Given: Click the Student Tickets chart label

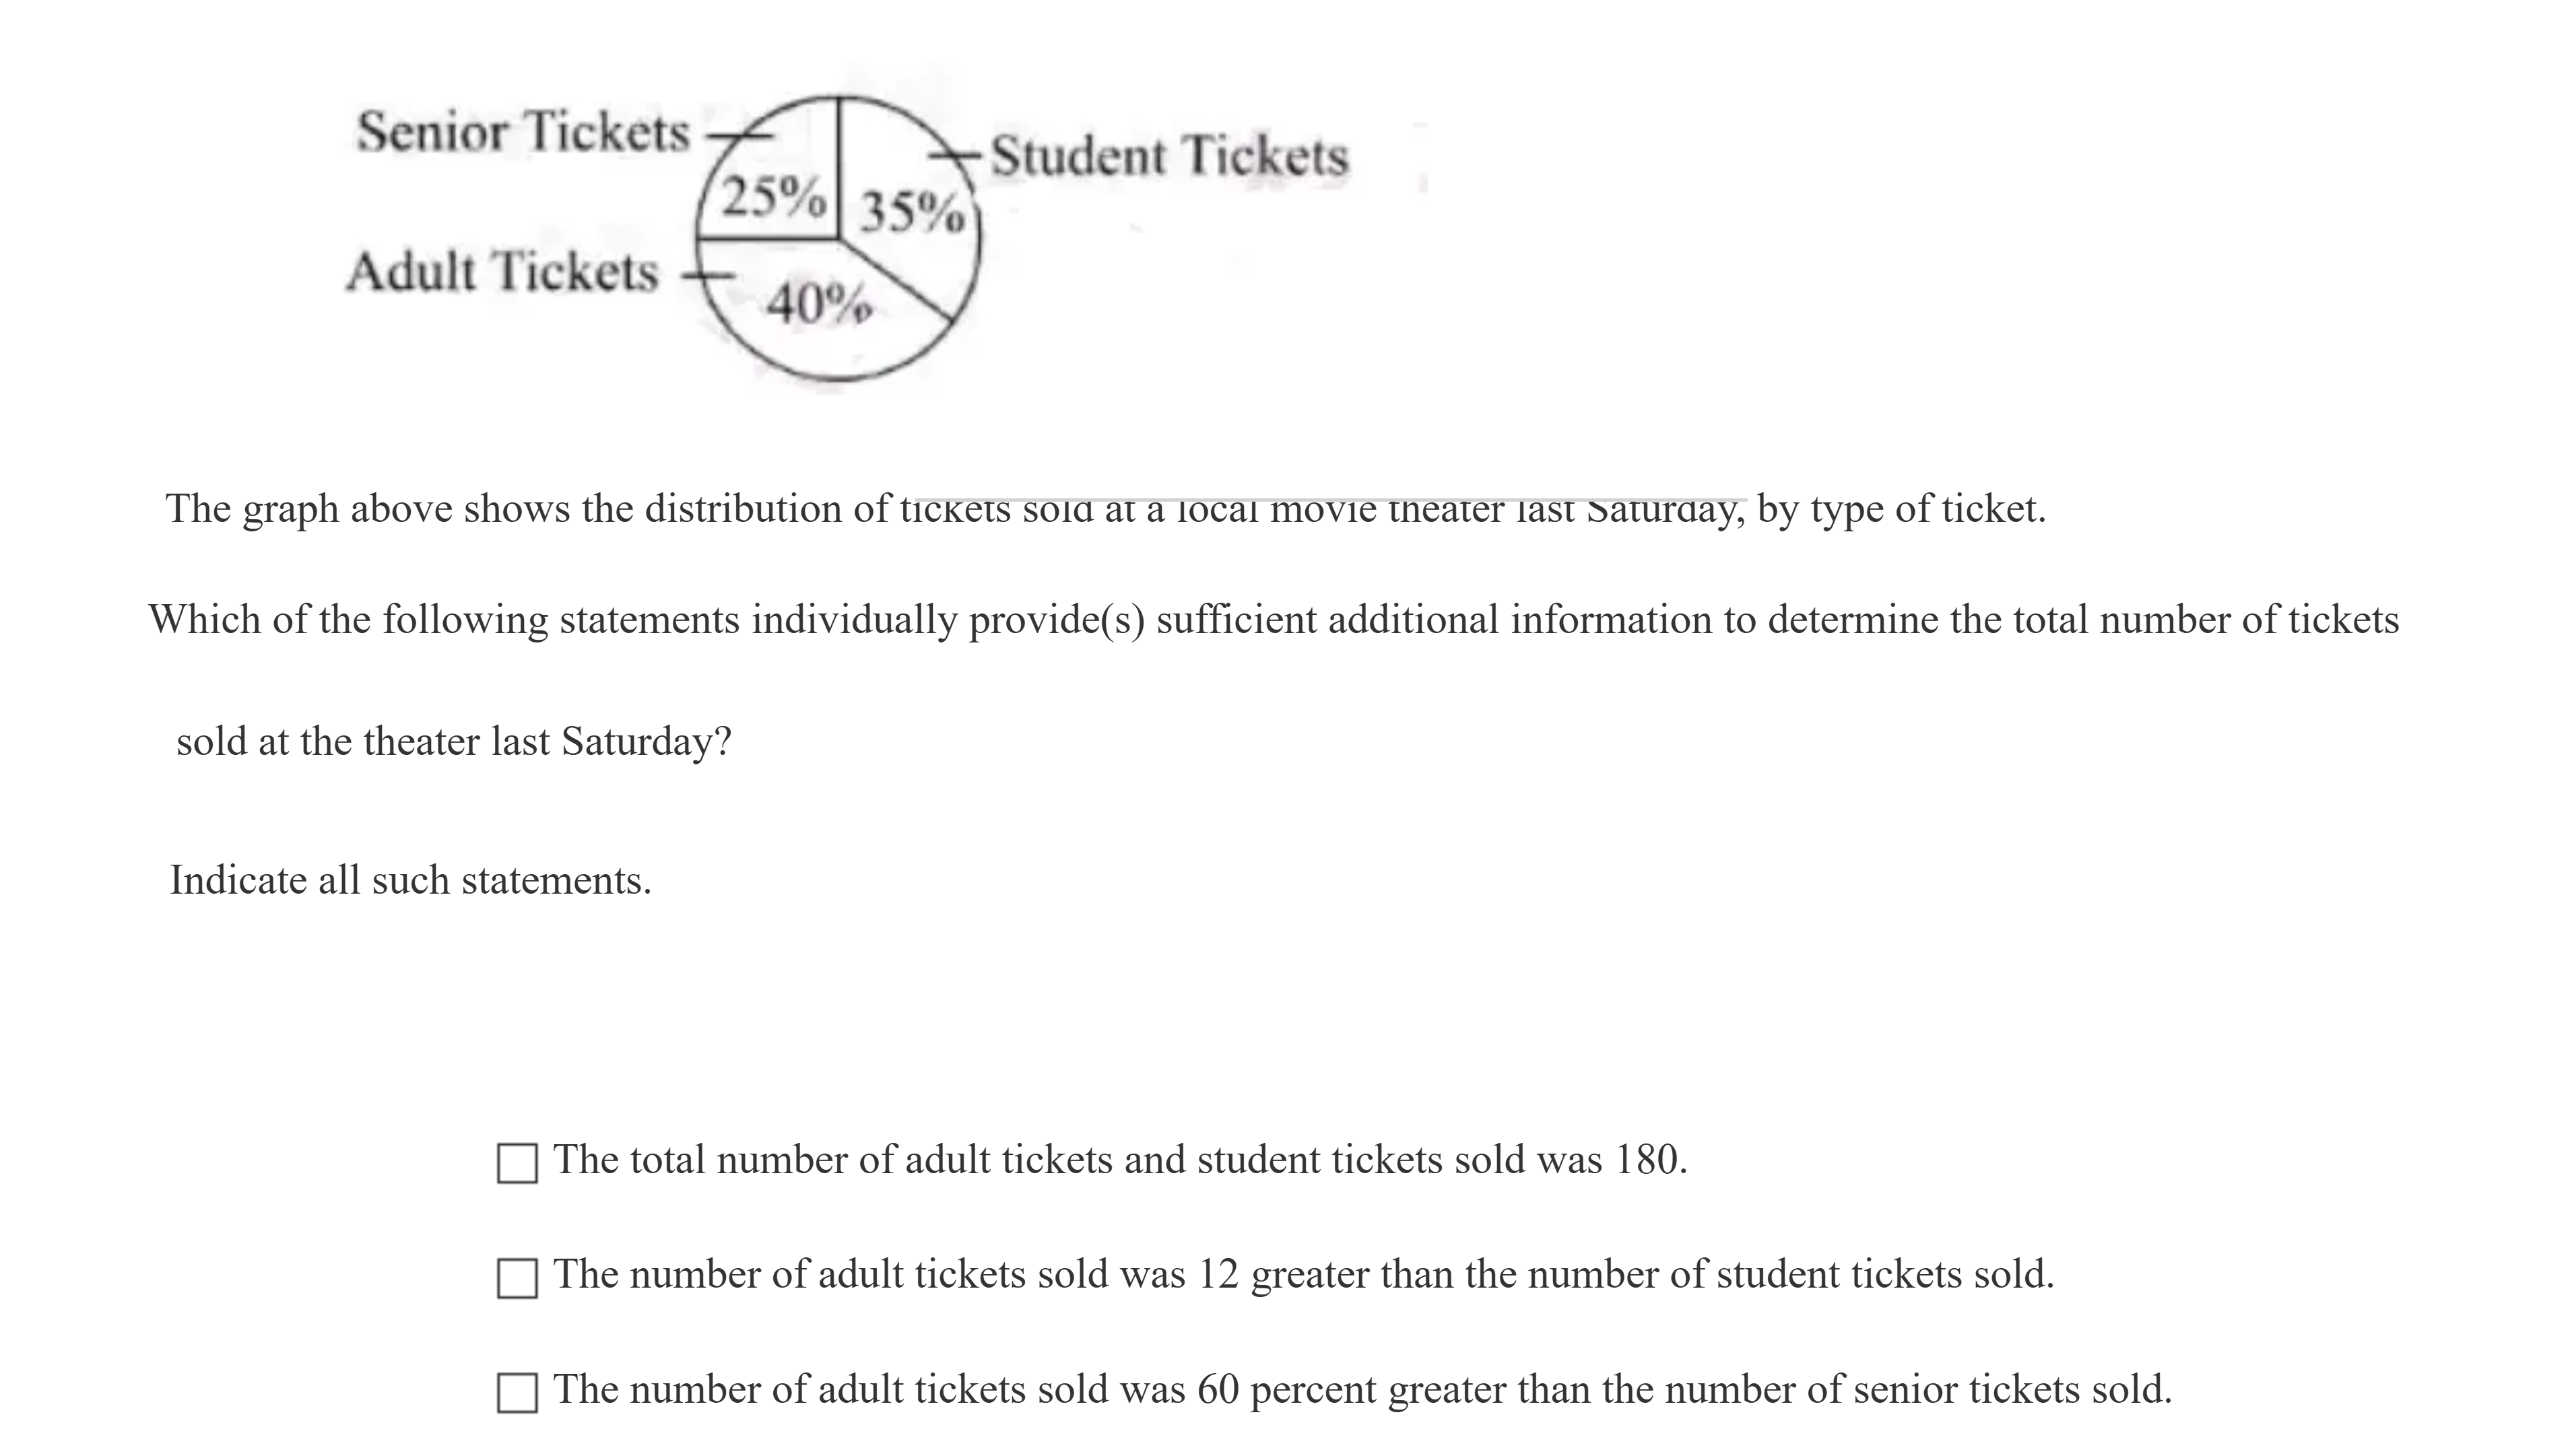Looking at the screenshot, I should pos(1169,157).
